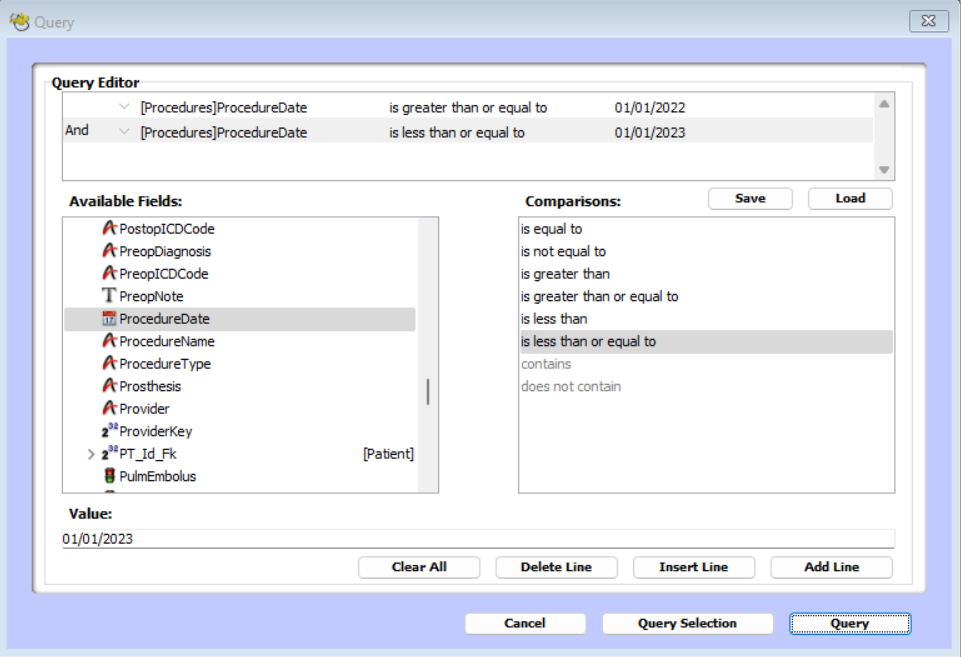
Task: Expand the PT_Id_Fk tree node
Action: (91, 454)
